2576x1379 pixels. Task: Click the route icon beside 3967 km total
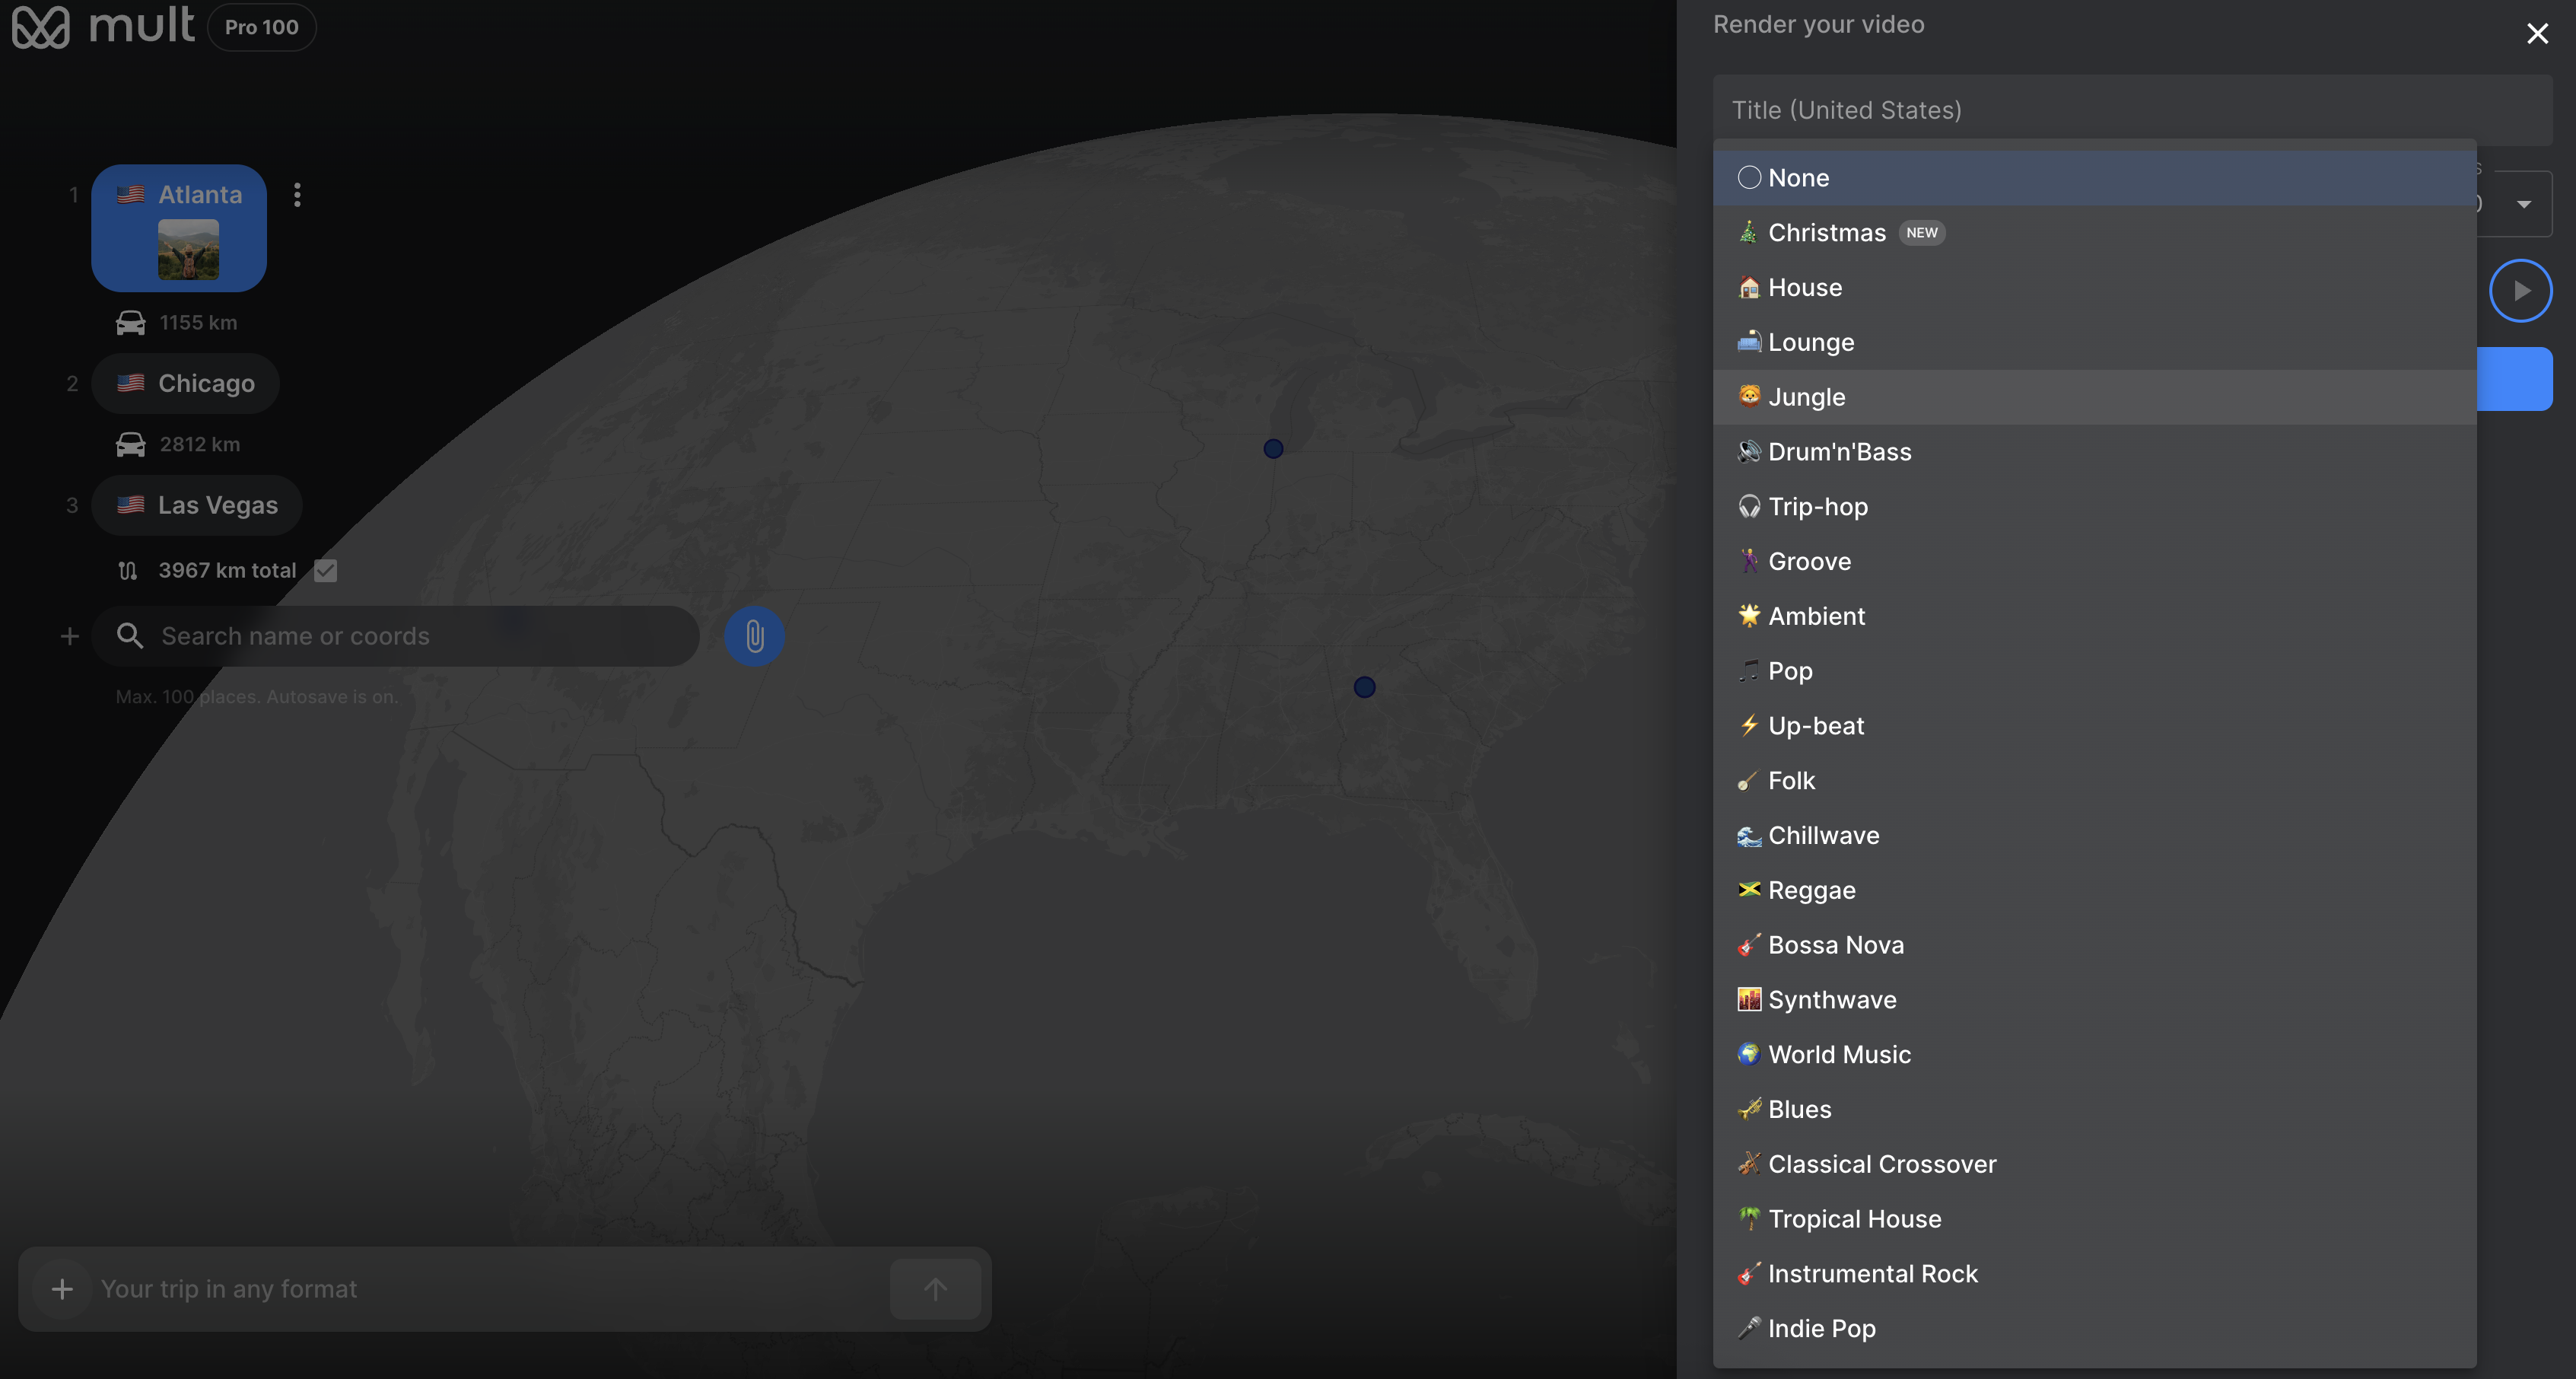[128, 571]
